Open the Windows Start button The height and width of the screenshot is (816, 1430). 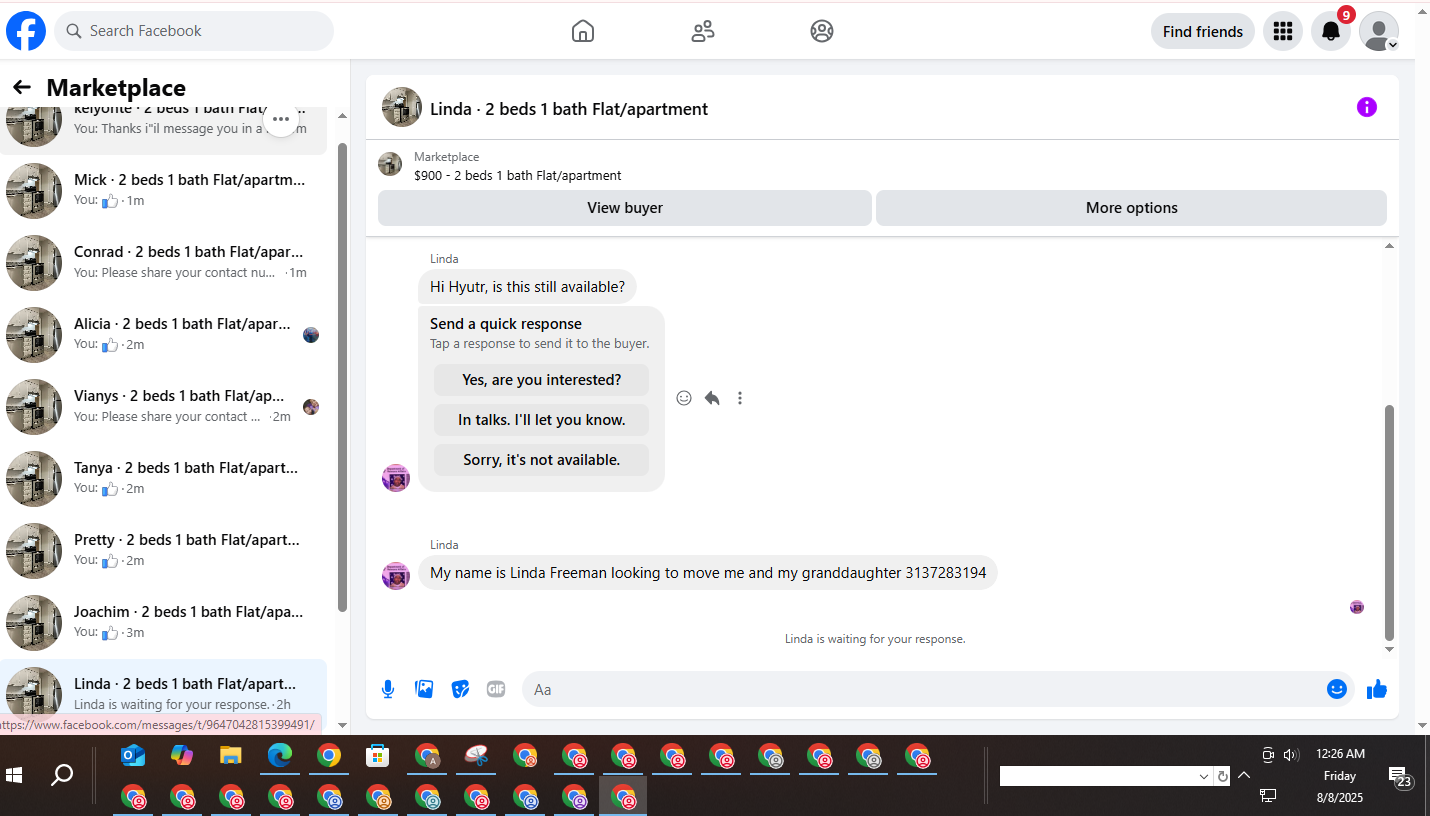(14, 775)
